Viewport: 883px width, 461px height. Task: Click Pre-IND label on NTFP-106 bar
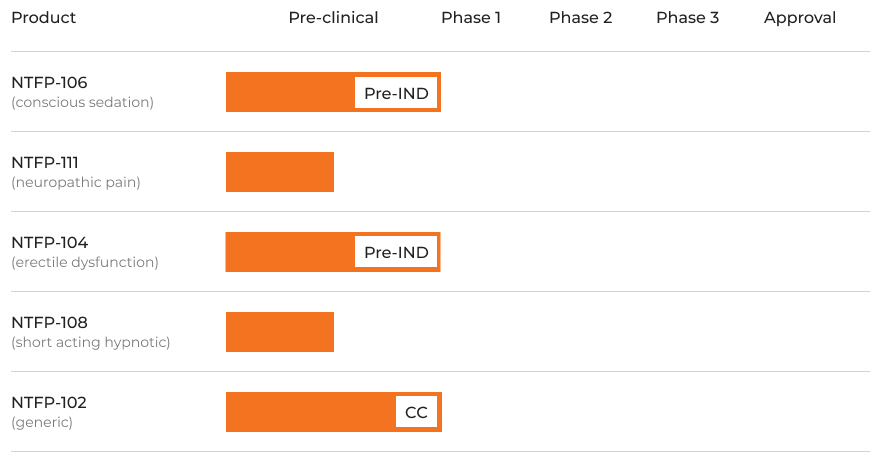[x=396, y=93]
